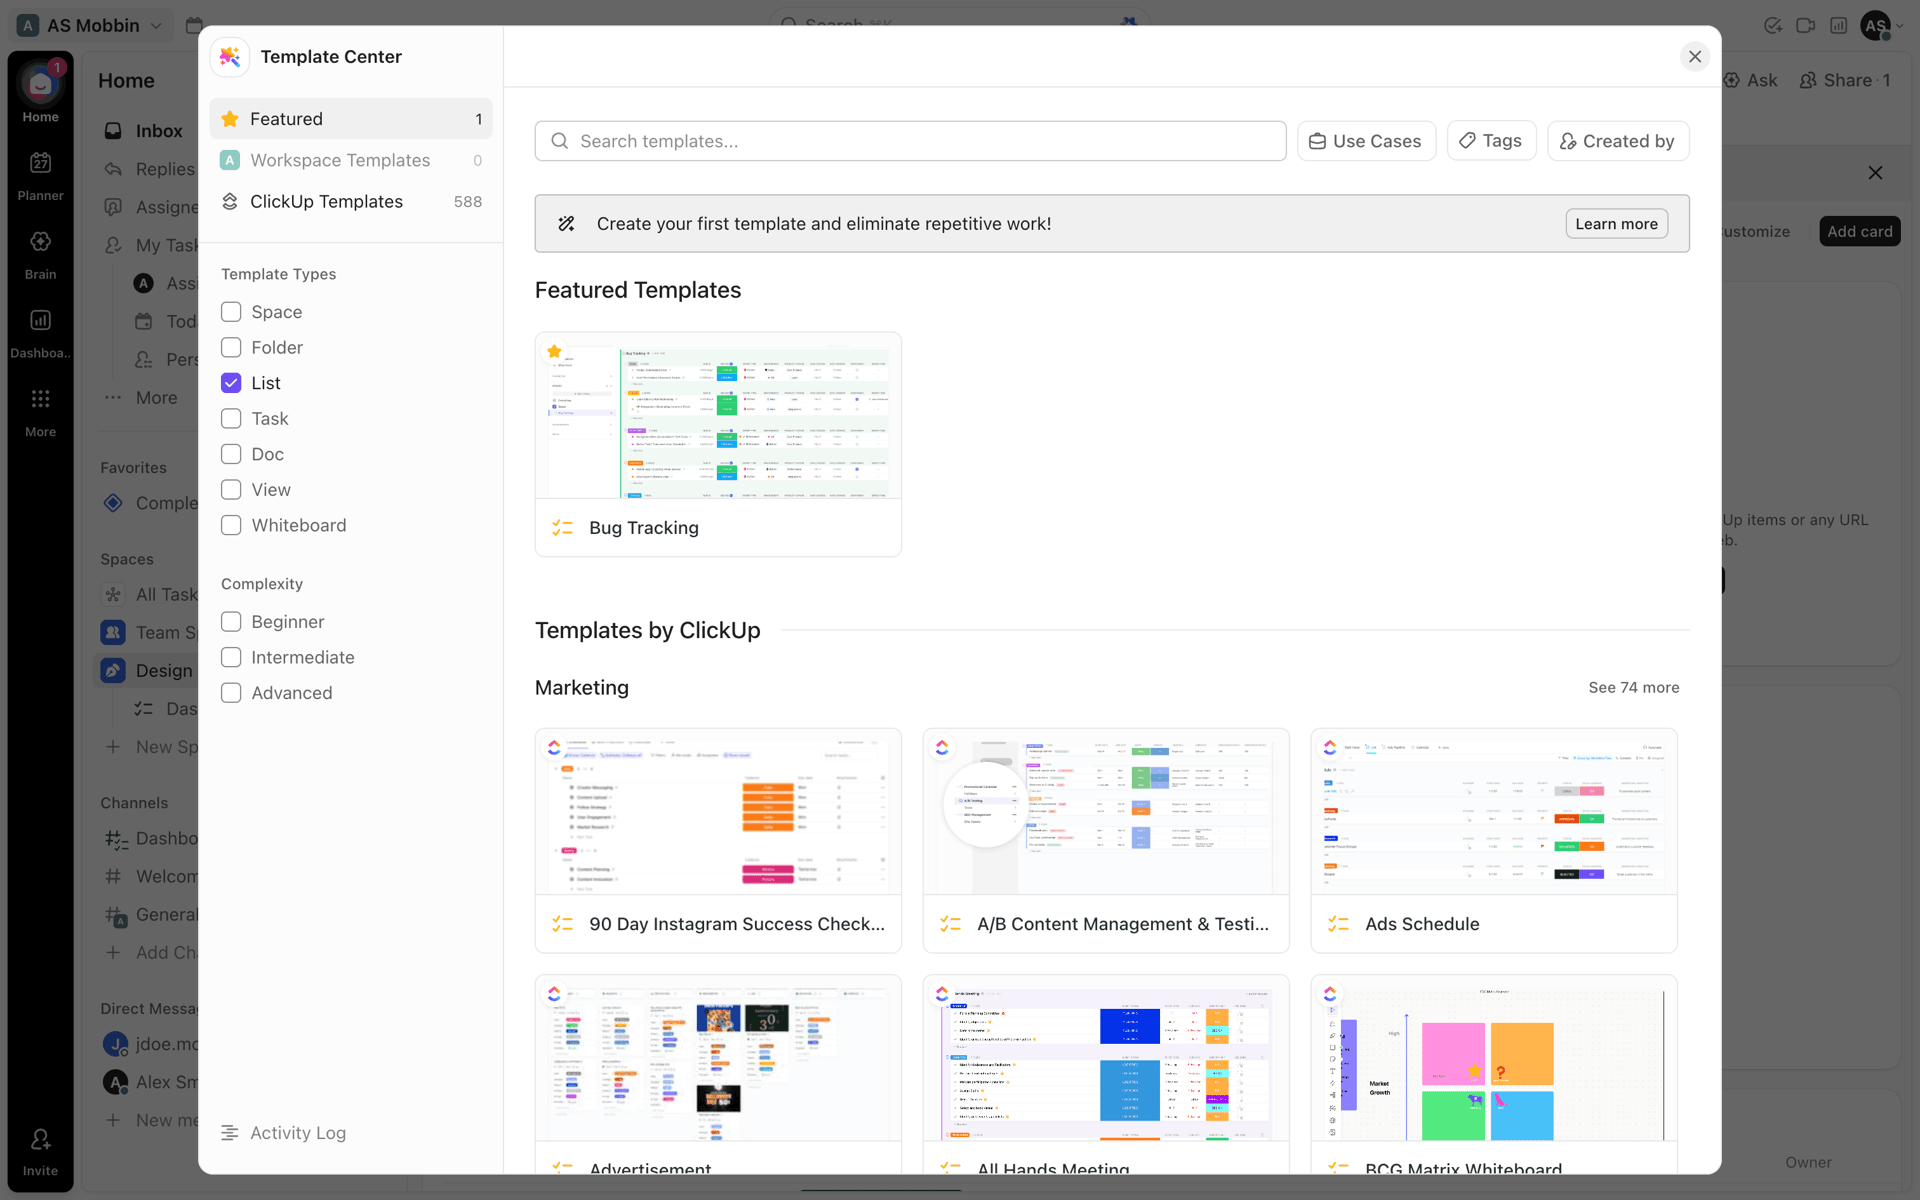Open the Ads Schedule template thumbnail
The height and width of the screenshot is (1200, 1920).
1494,812
